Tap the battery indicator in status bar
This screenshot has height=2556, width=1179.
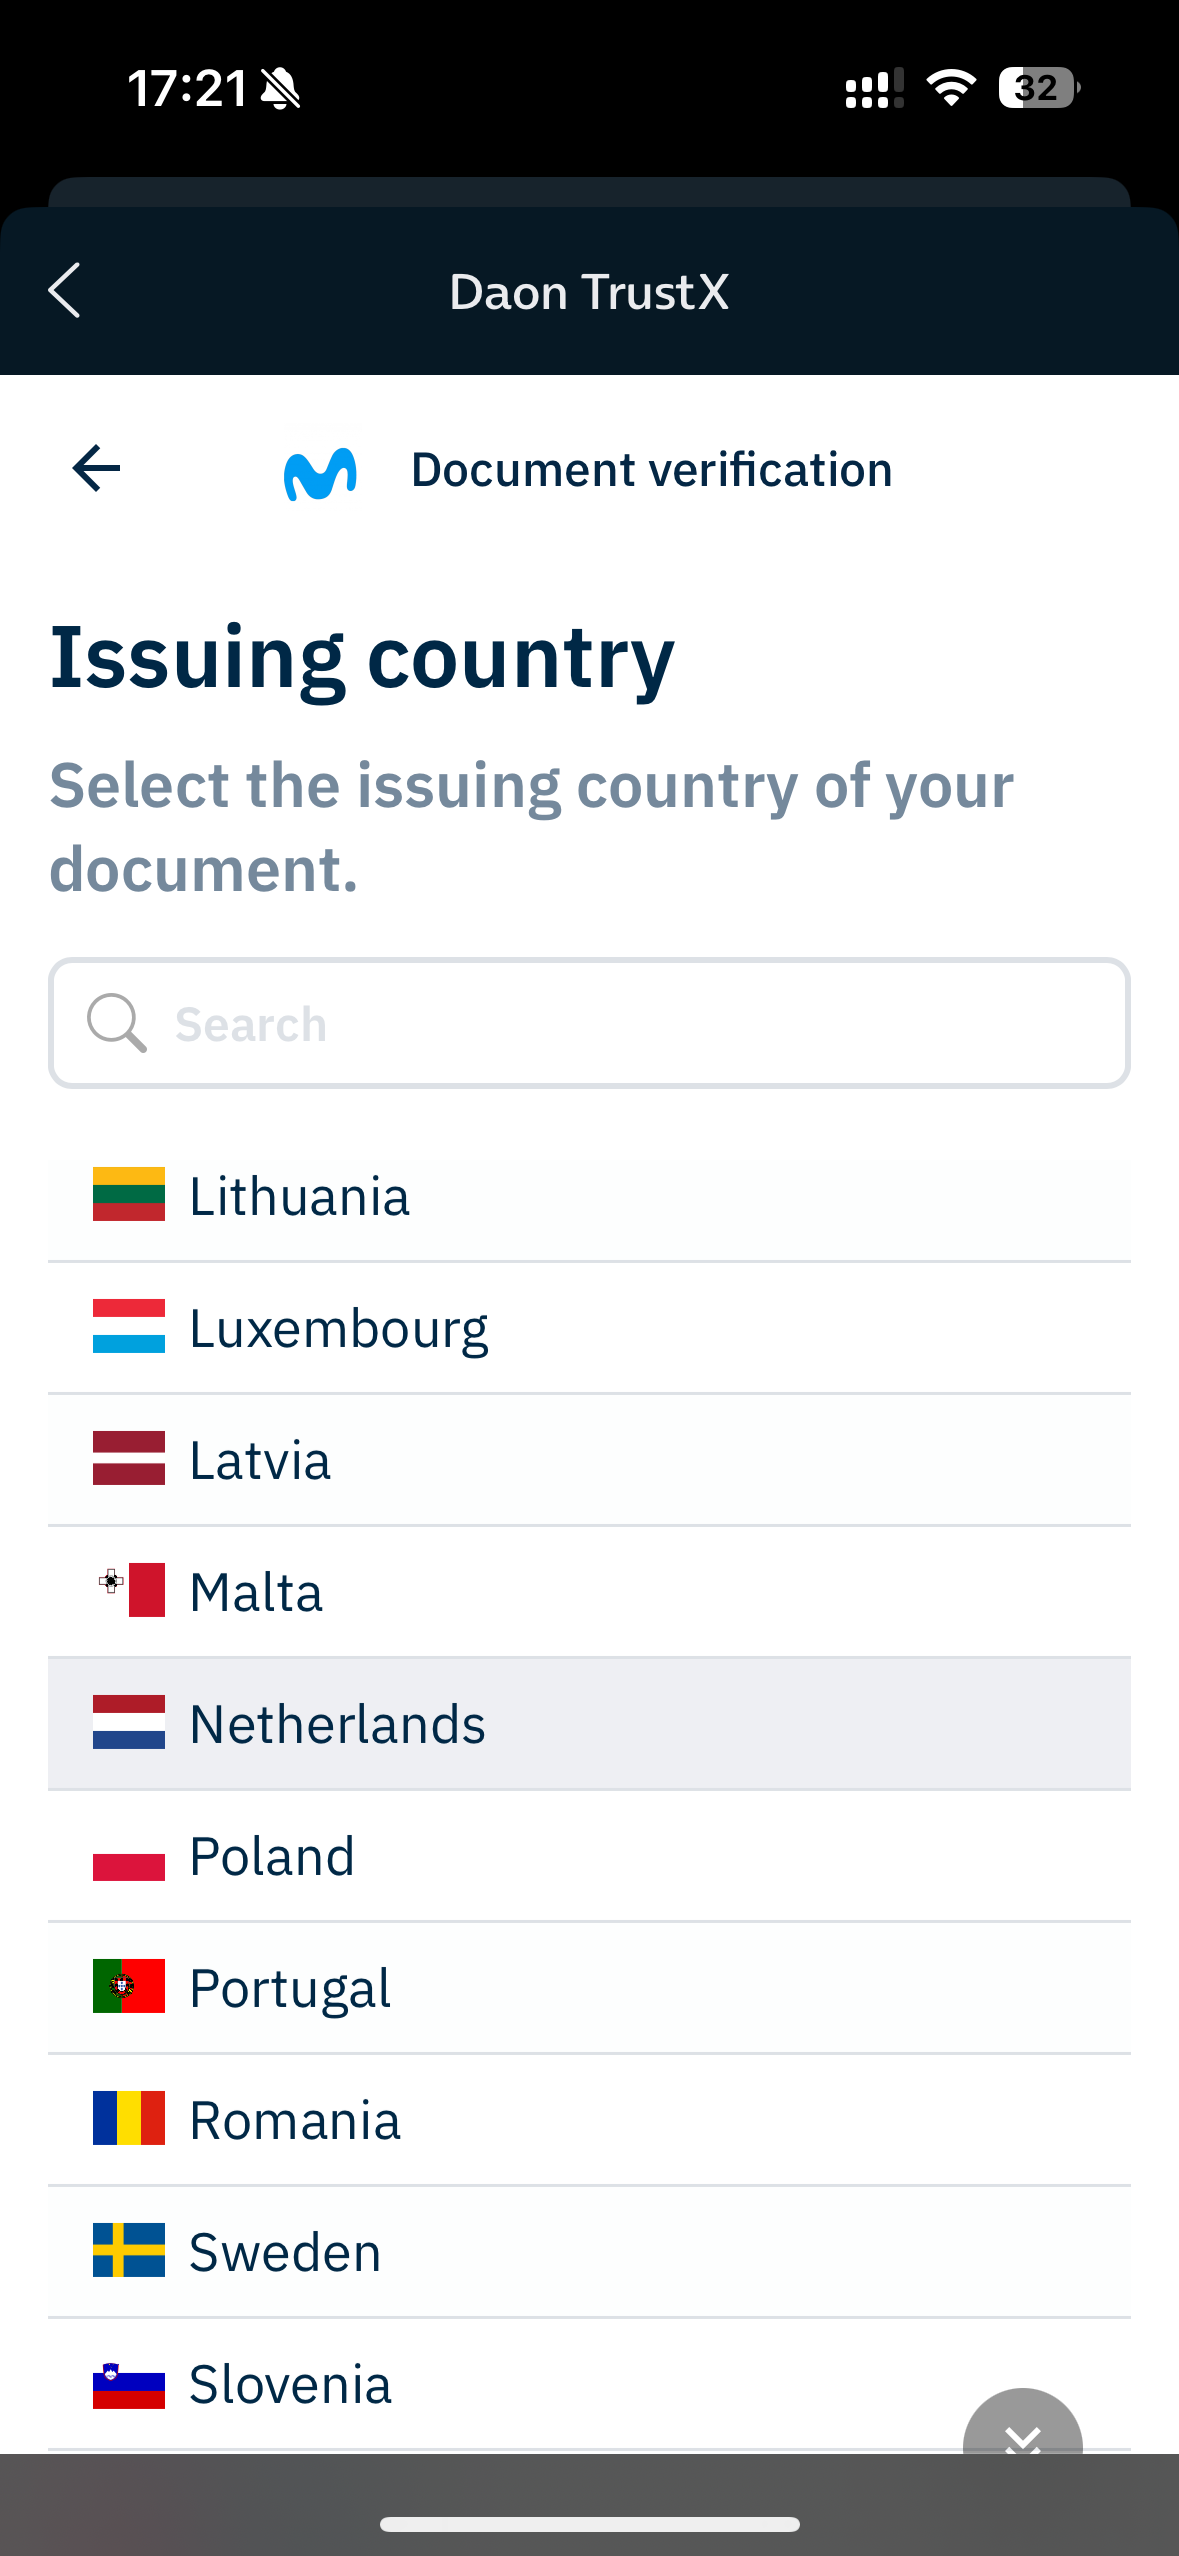pos(1038,88)
